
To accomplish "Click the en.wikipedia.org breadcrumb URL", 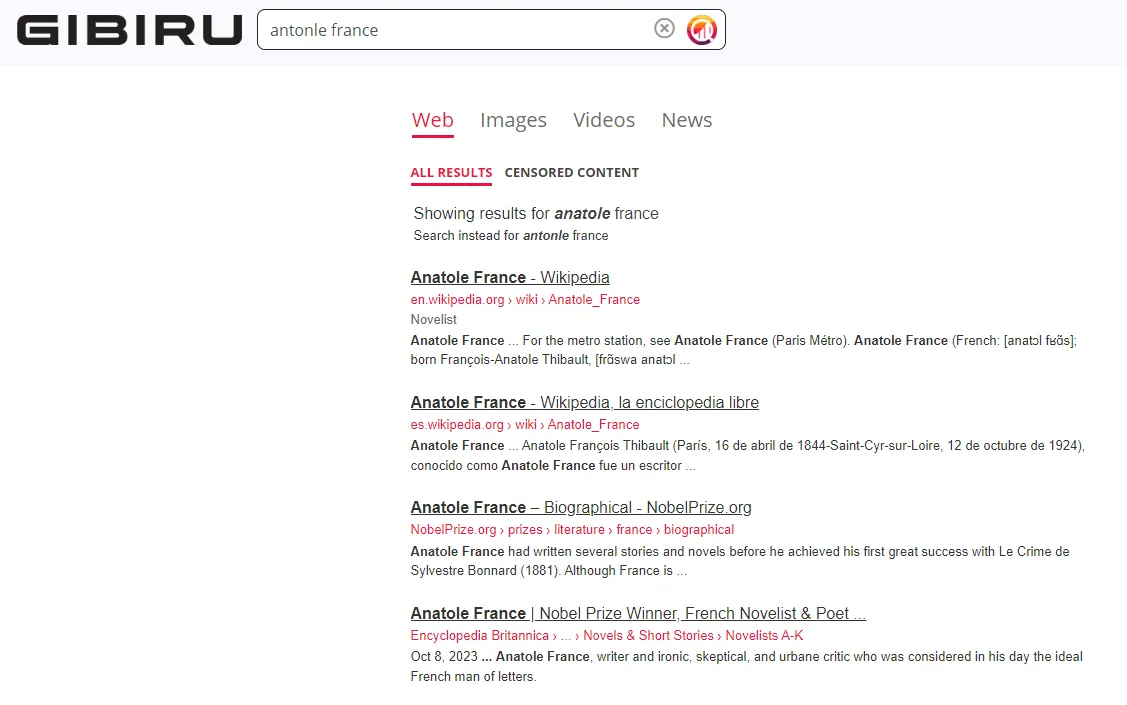I will 525,300.
